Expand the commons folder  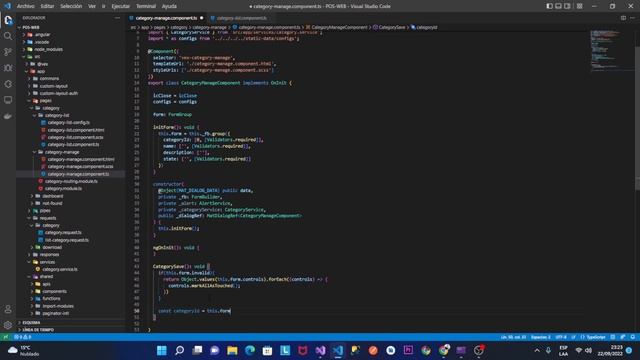point(49,79)
